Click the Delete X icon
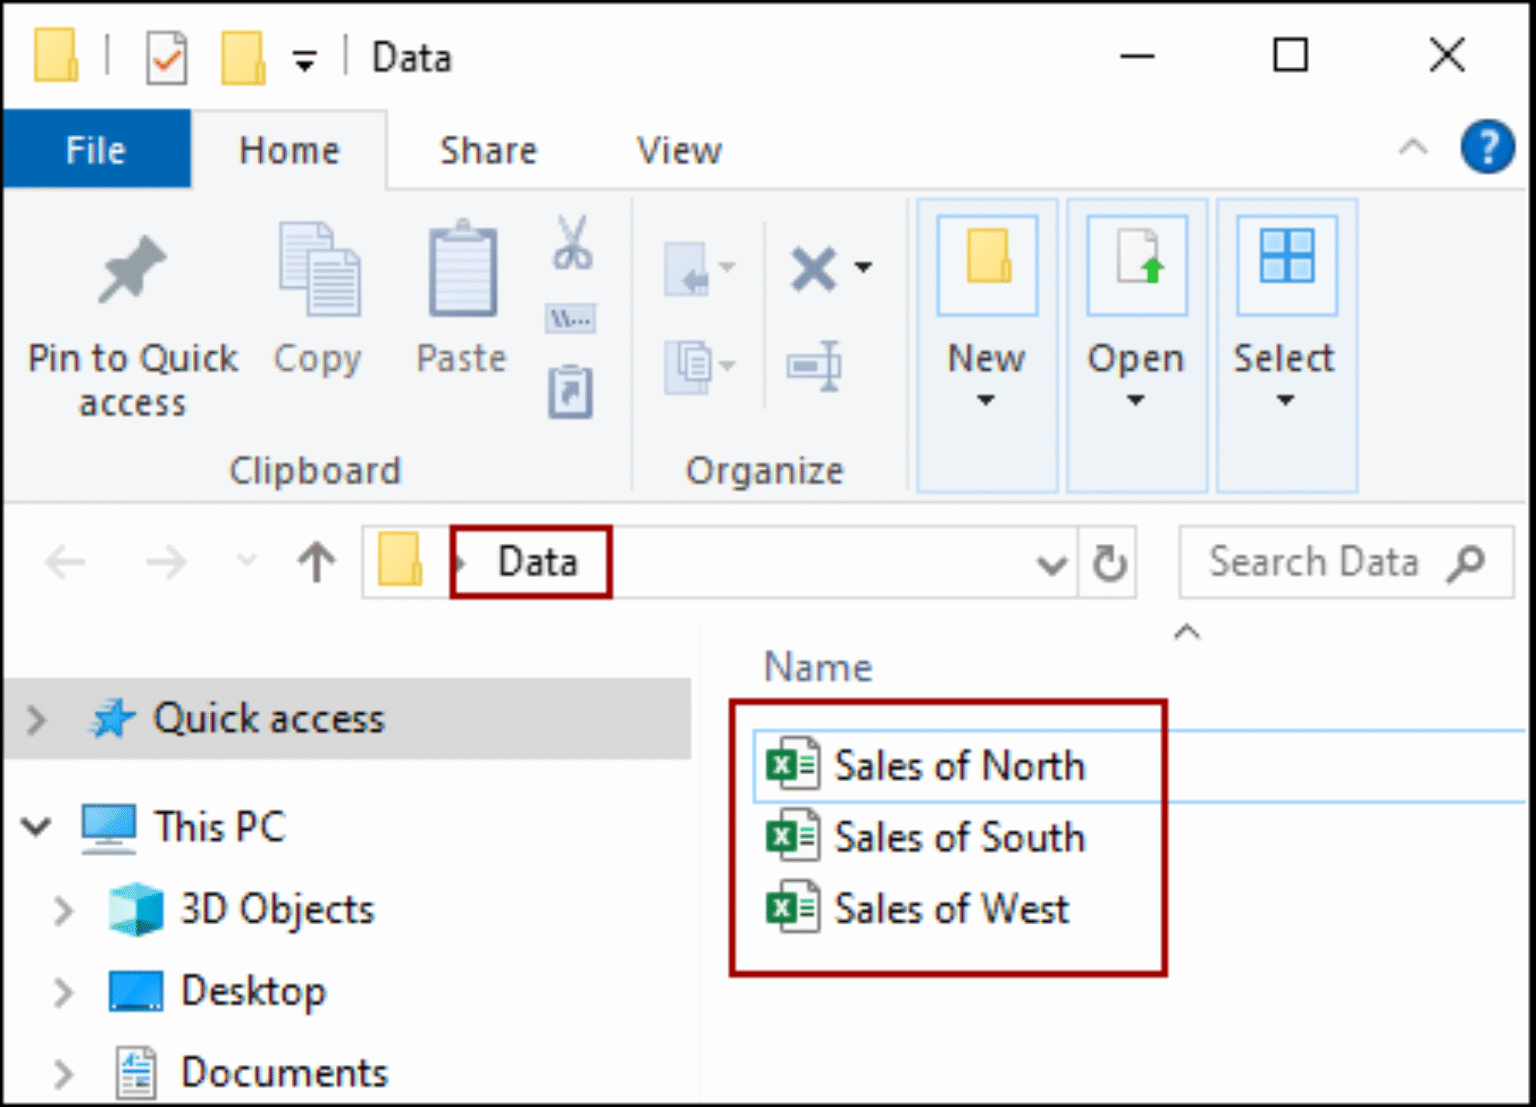This screenshot has width=1536, height=1107. point(813,268)
